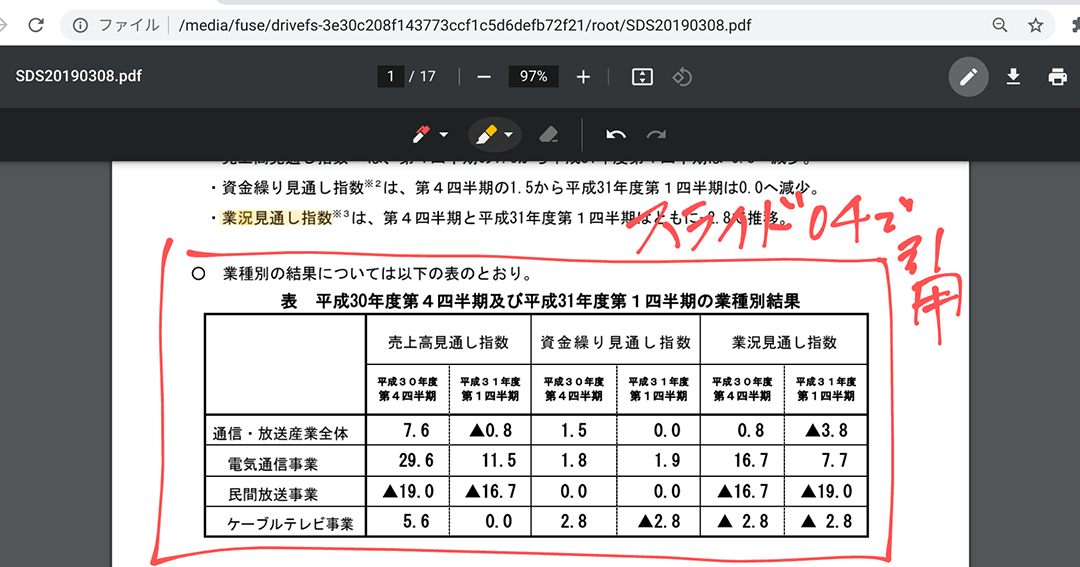Zoom out with the minus button
1080x567 pixels.
[484, 76]
